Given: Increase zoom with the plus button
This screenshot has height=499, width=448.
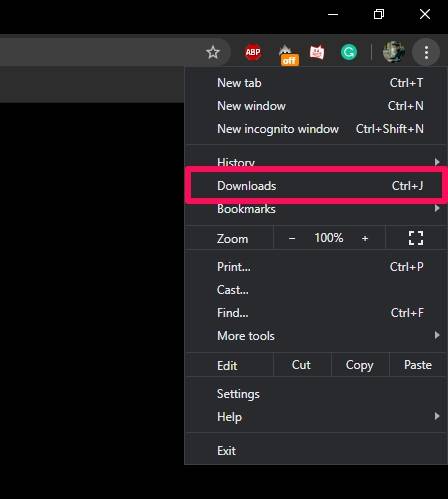Looking at the screenshot, I should tap(365, 238).
